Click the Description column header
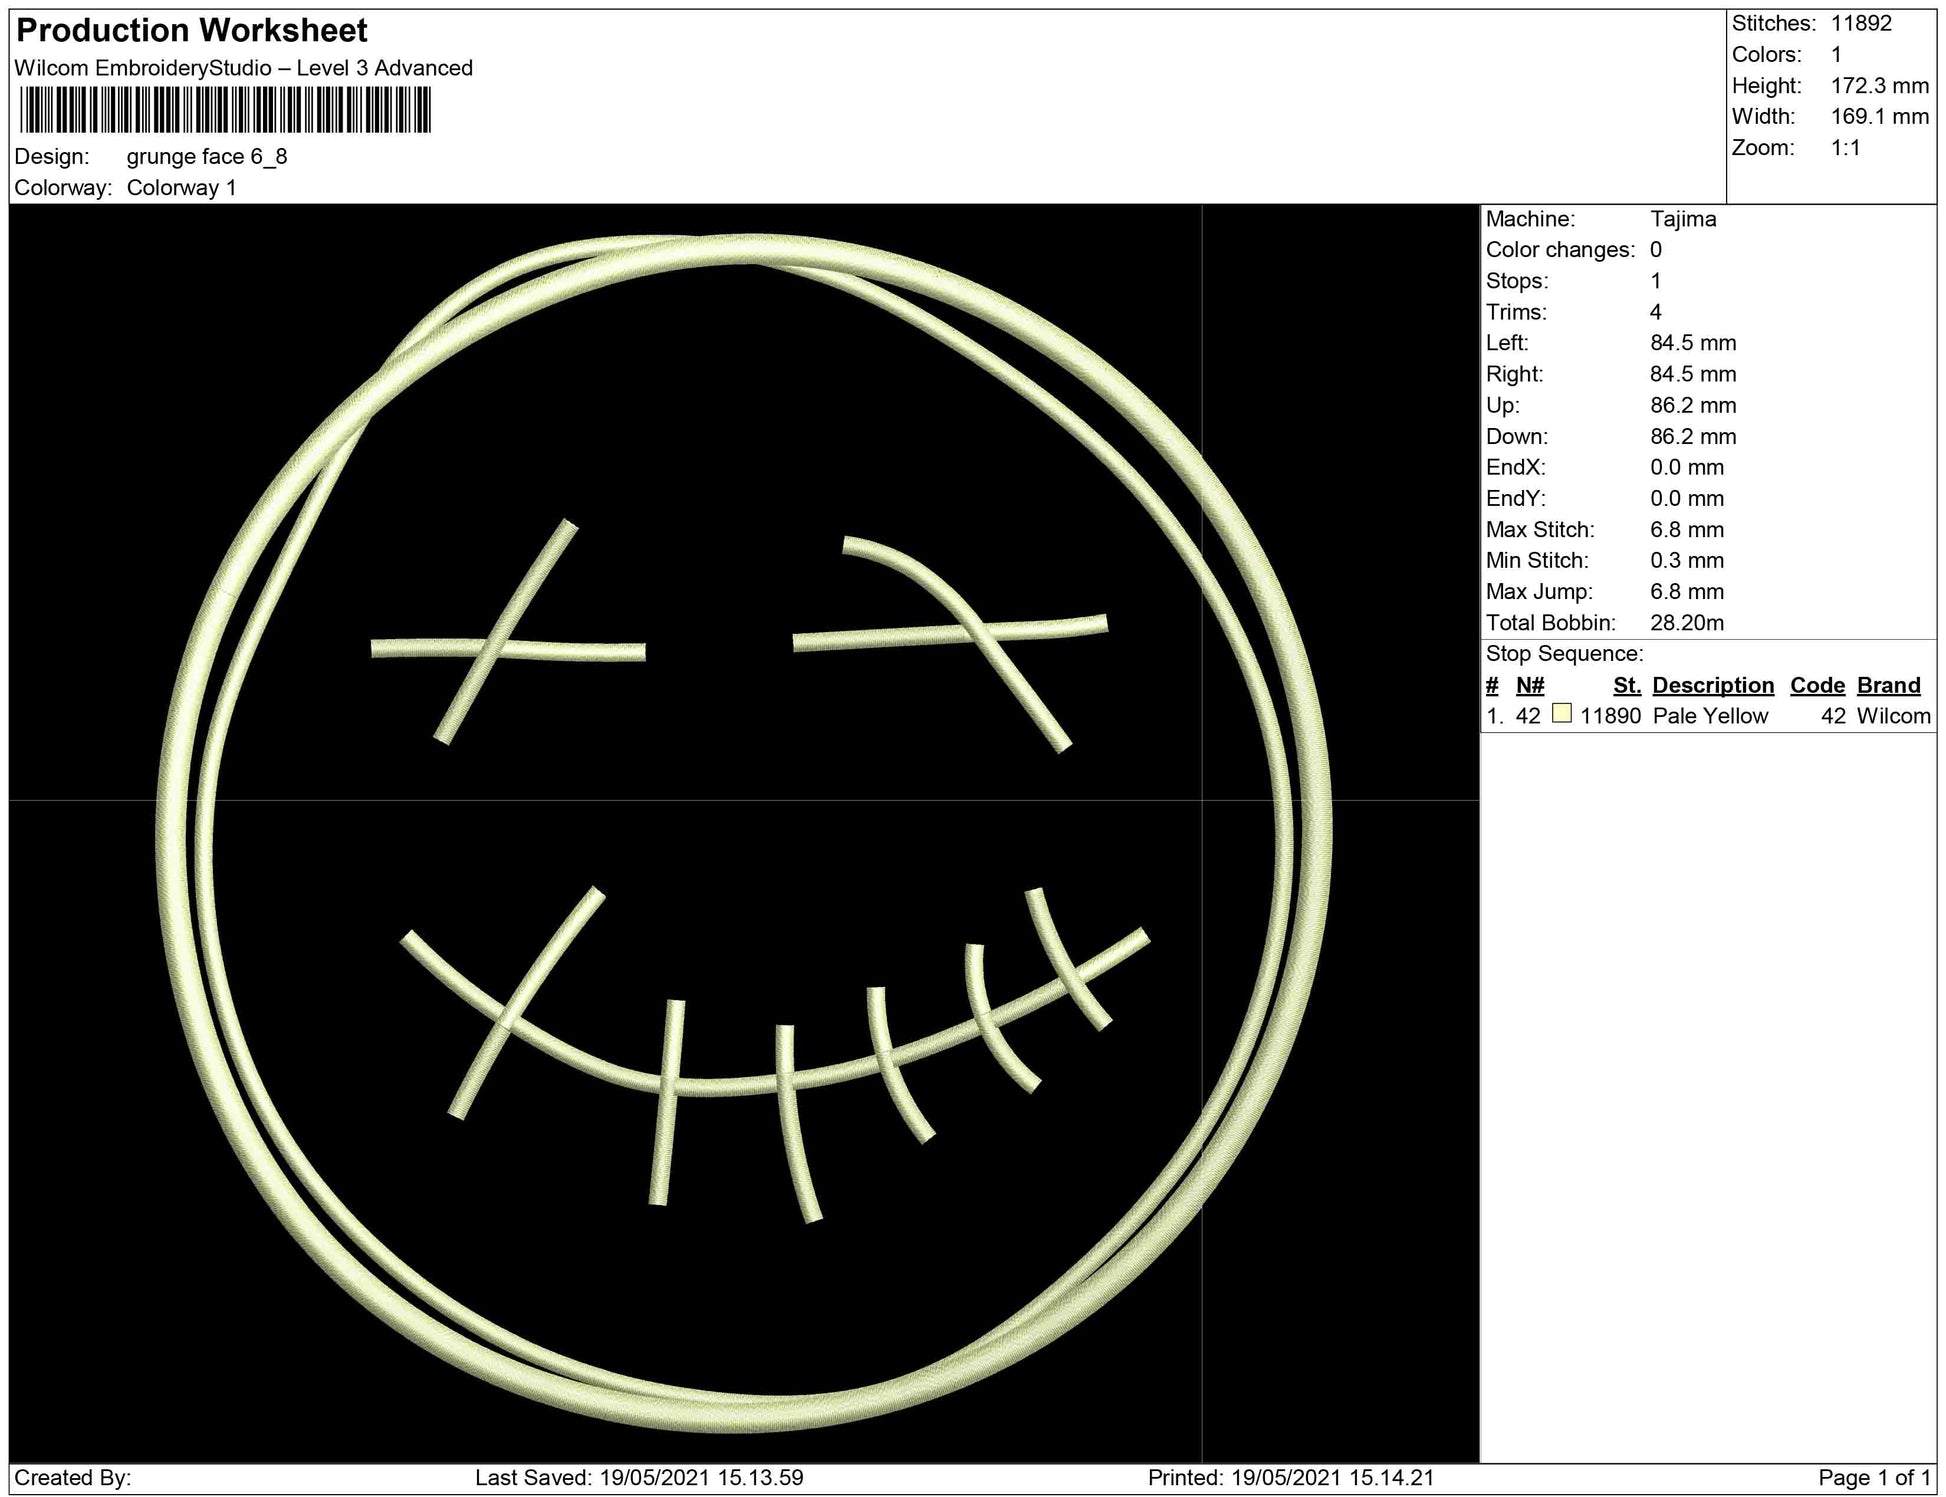The image size is (1946, 1497). pos(1712,685)
